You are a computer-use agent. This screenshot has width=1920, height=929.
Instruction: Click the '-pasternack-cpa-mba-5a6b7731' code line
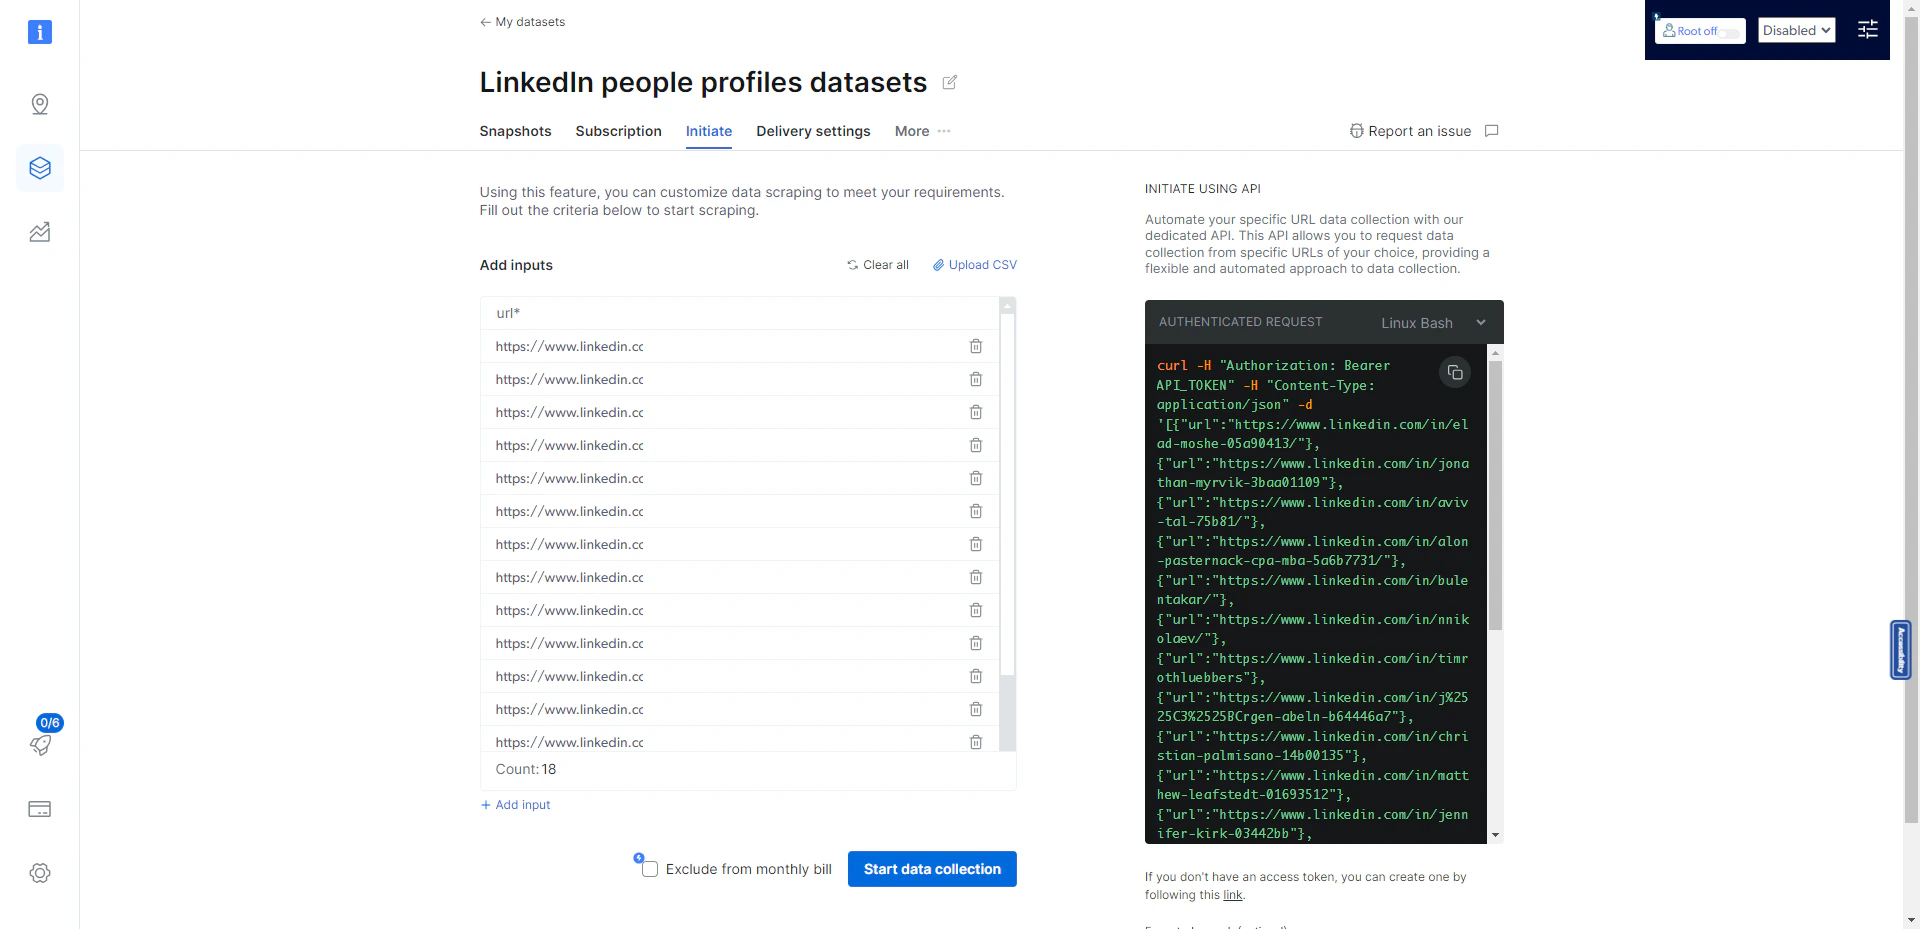1281,561
